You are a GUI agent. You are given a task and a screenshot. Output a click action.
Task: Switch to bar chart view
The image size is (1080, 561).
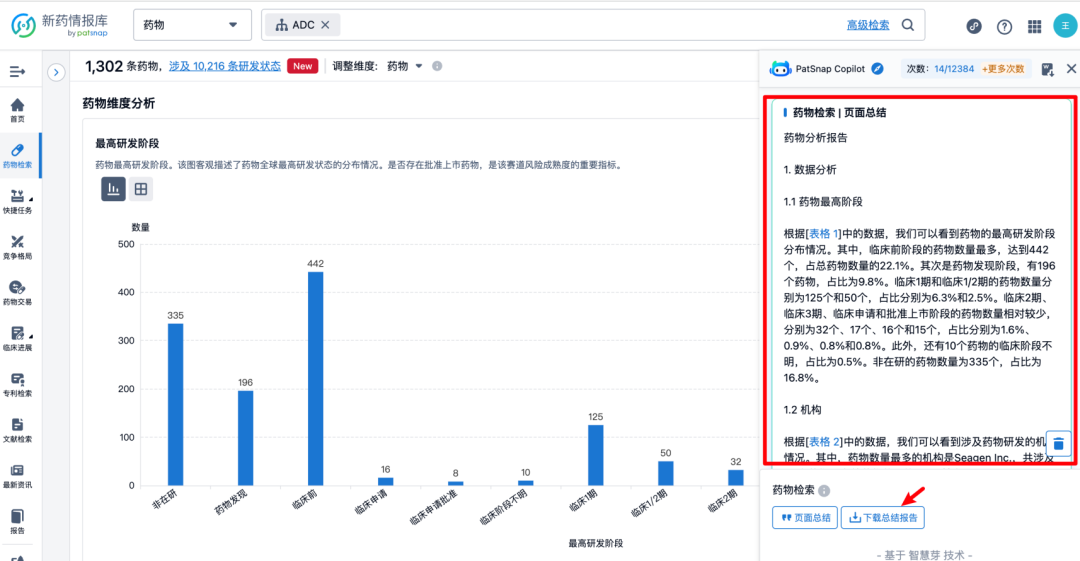click(113, 189)
